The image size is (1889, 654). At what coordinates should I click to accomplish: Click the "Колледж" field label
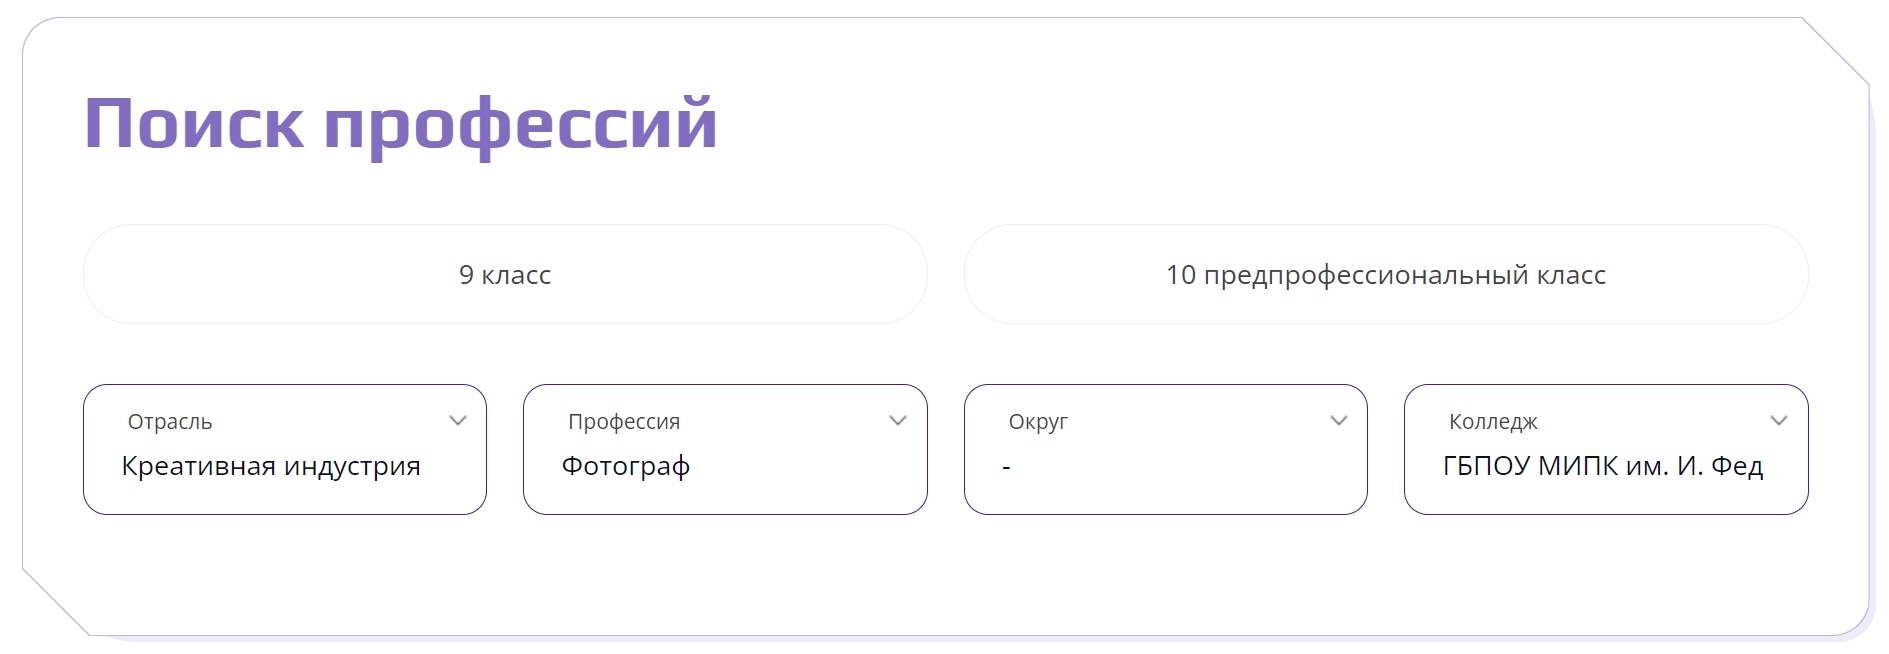point(1493,422)
